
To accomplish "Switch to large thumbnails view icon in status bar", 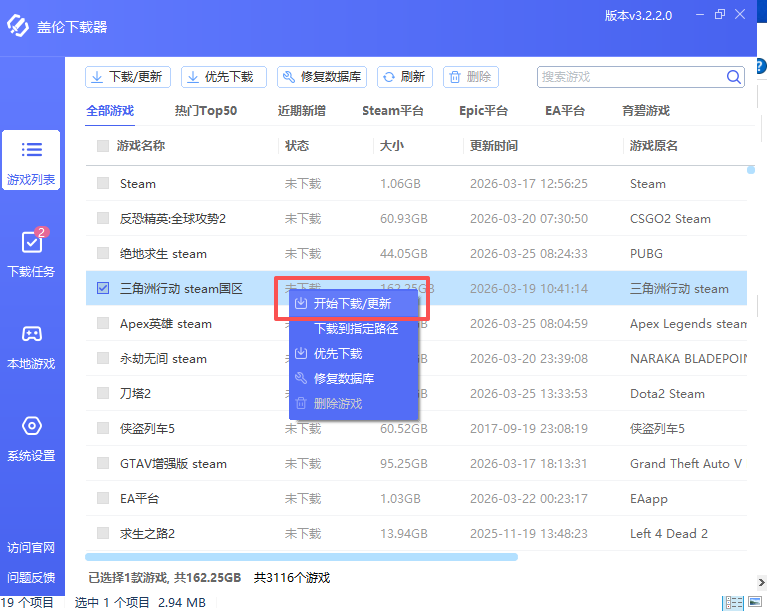I will [755, 602].
